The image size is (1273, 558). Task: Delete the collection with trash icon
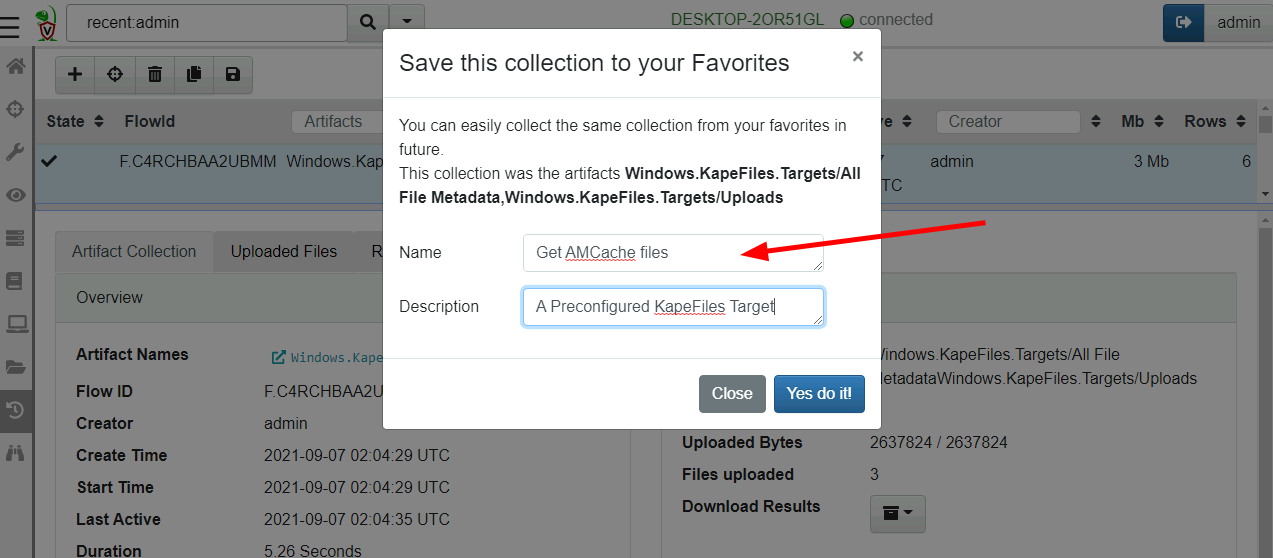[155, 74]
